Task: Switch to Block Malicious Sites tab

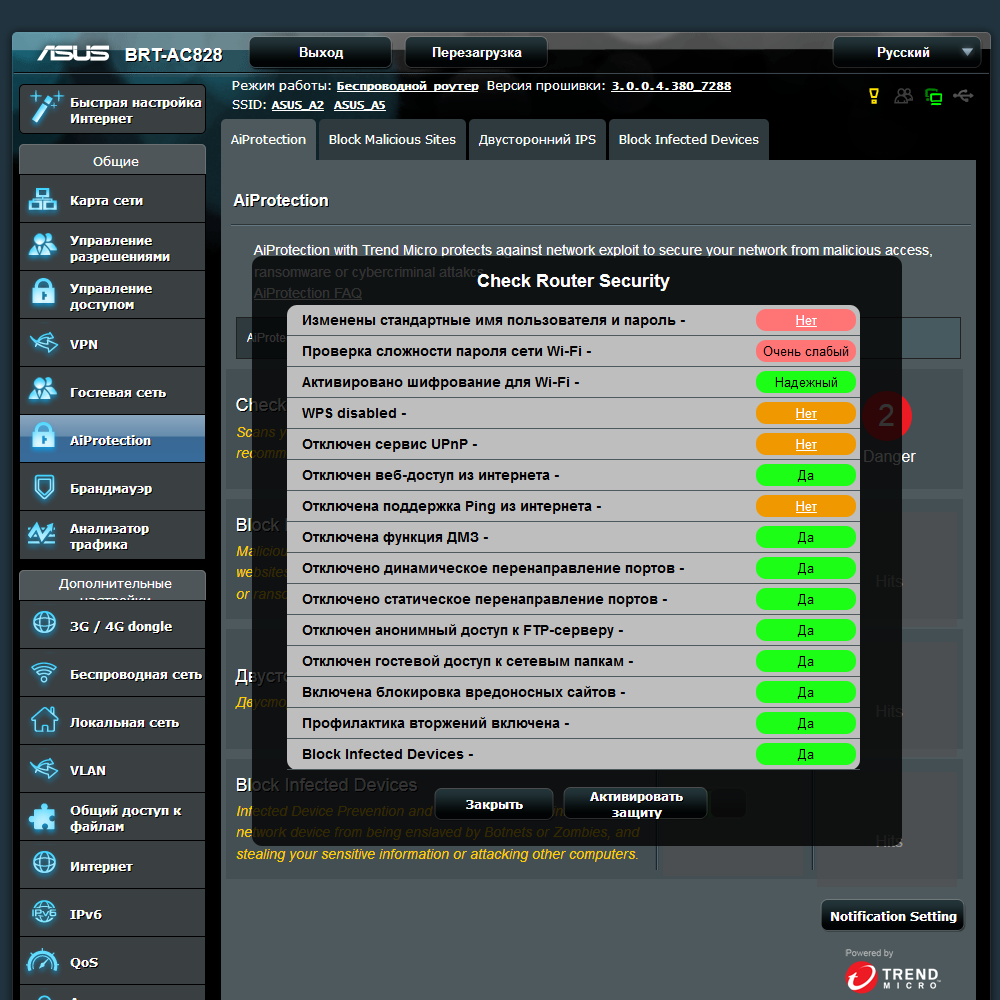Action: coord(392,140)
